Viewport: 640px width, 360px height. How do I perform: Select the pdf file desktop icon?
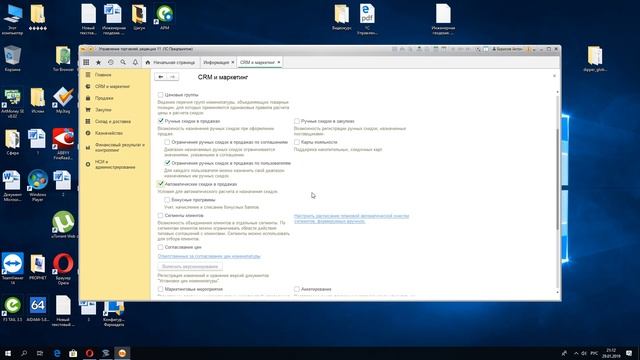[367, 19]
